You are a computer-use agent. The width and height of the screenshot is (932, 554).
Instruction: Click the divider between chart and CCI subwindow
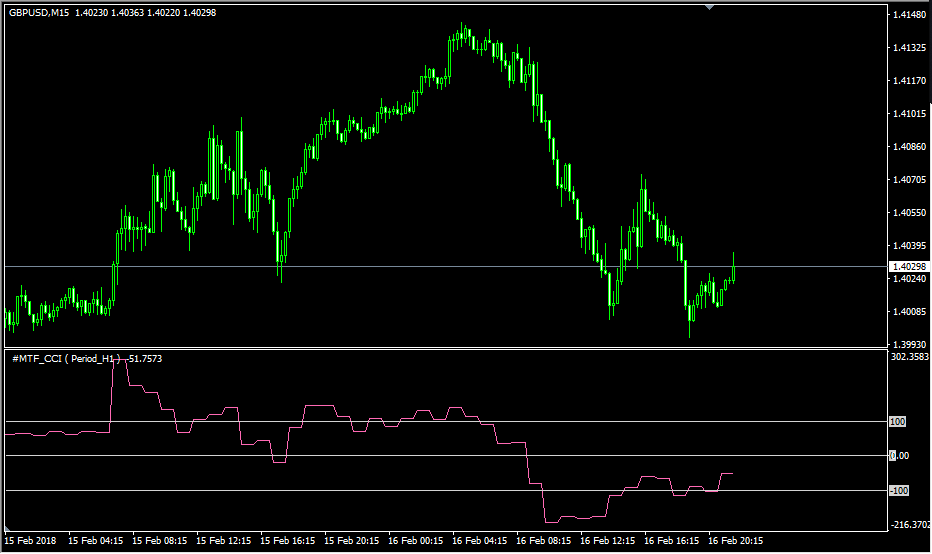pos(444,349)
